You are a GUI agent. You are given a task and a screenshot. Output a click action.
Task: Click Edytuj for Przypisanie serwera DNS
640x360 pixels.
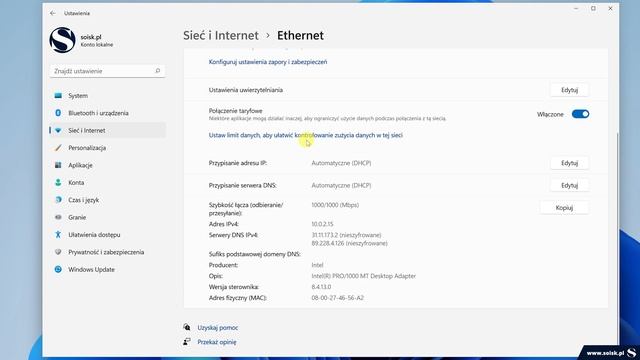[569, 185]
